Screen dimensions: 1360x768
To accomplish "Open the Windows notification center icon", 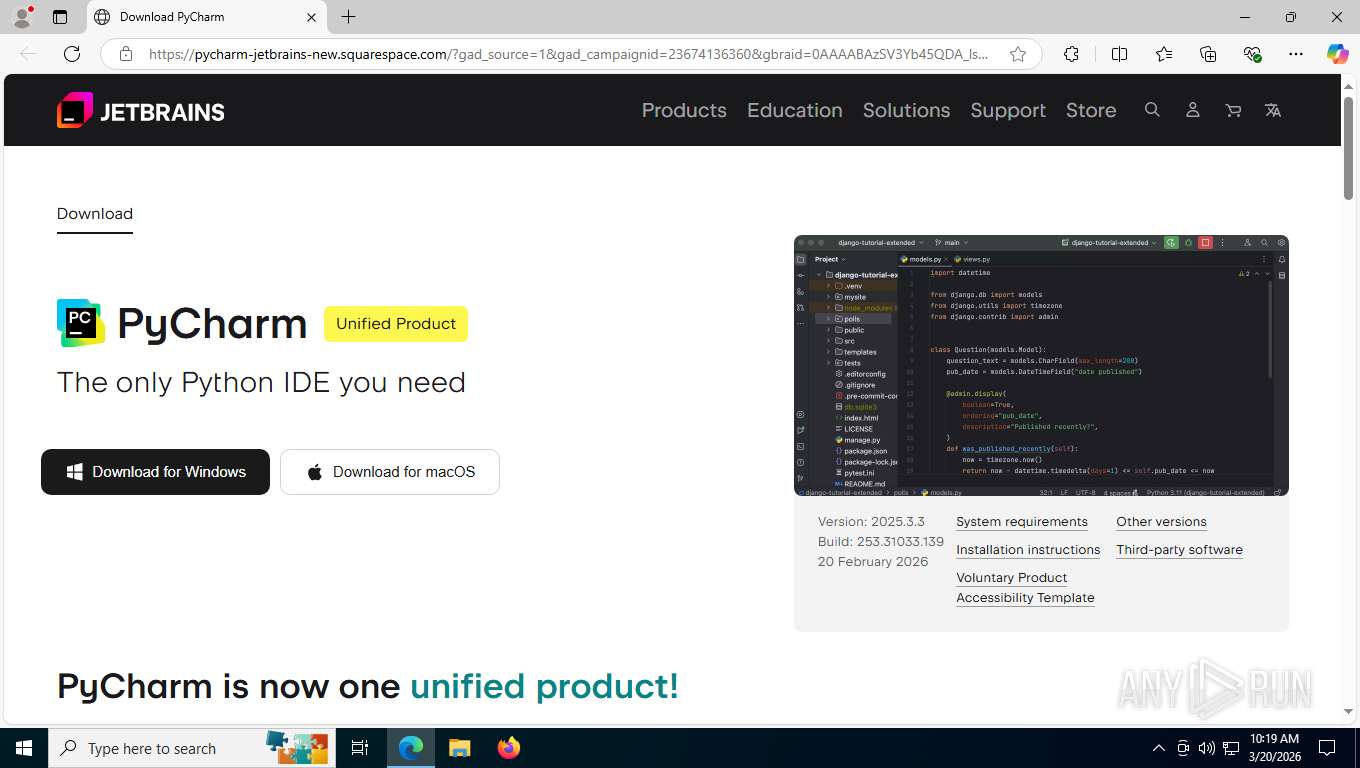I will tap(1327, 748).
